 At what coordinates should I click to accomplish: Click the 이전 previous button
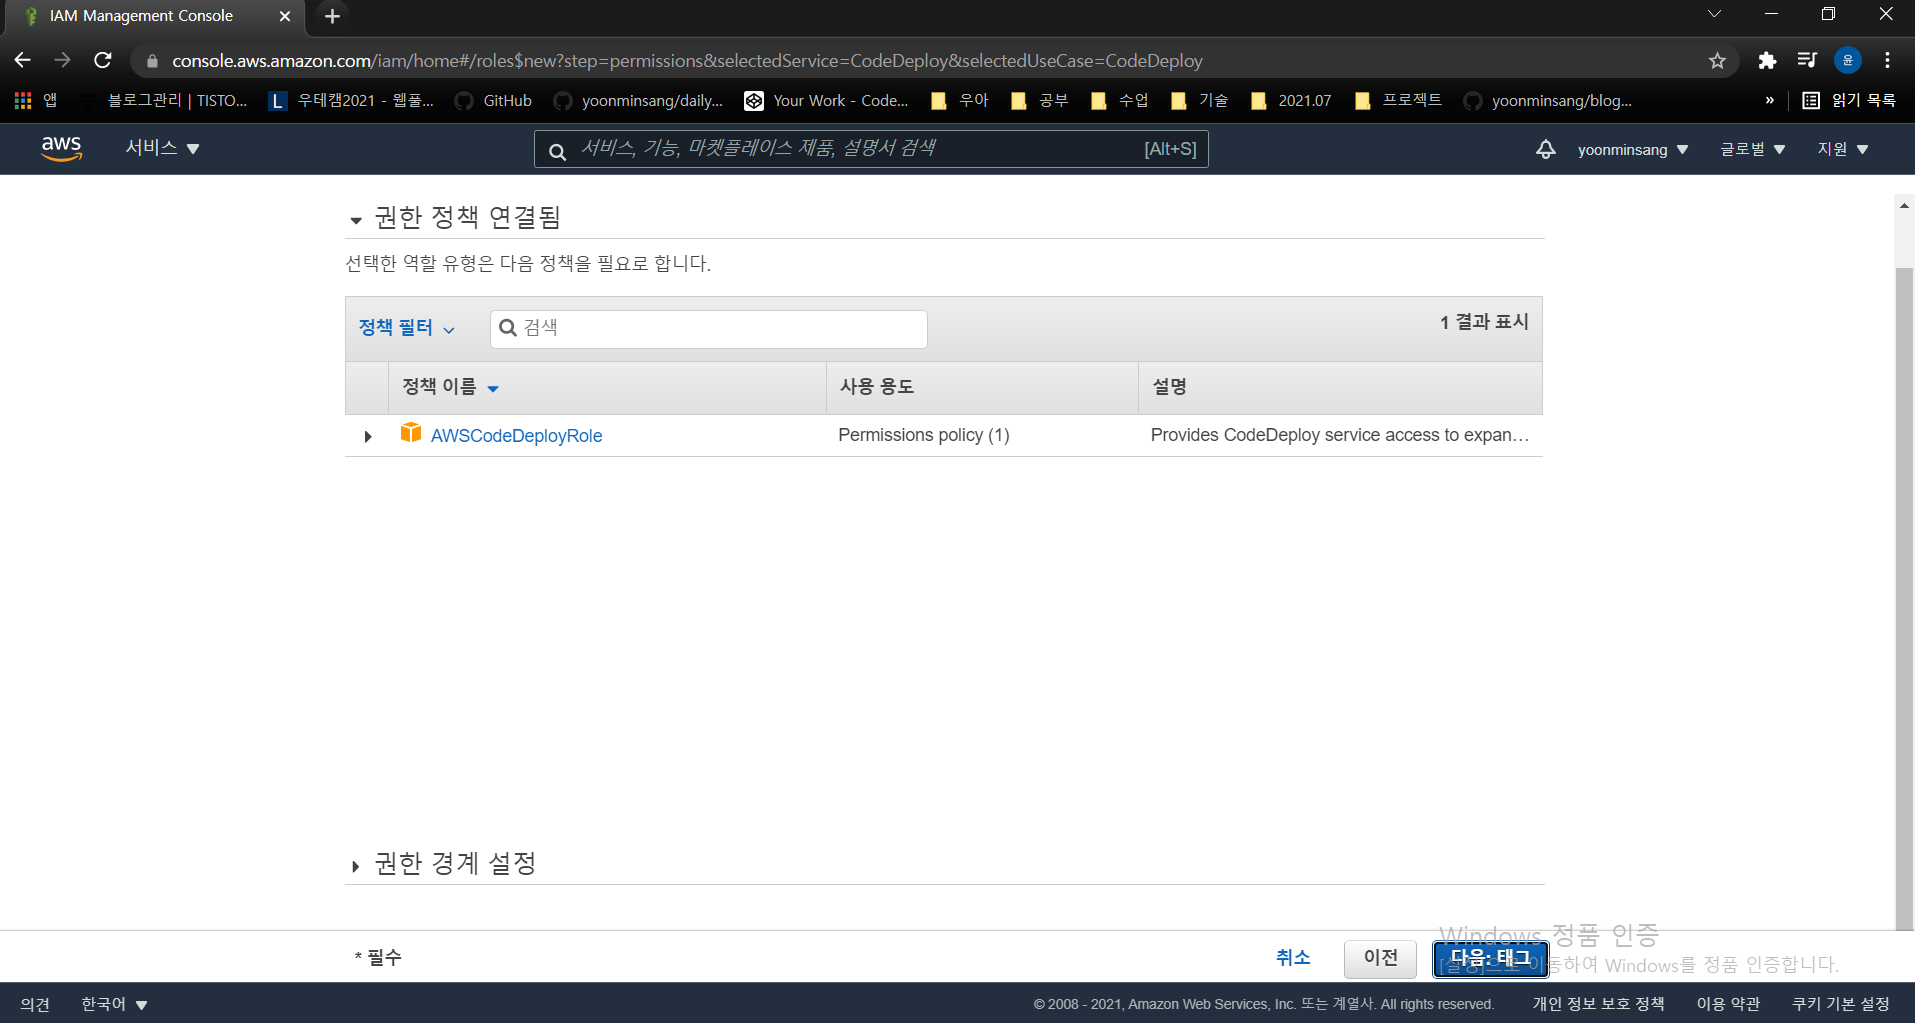(1381, 958)
